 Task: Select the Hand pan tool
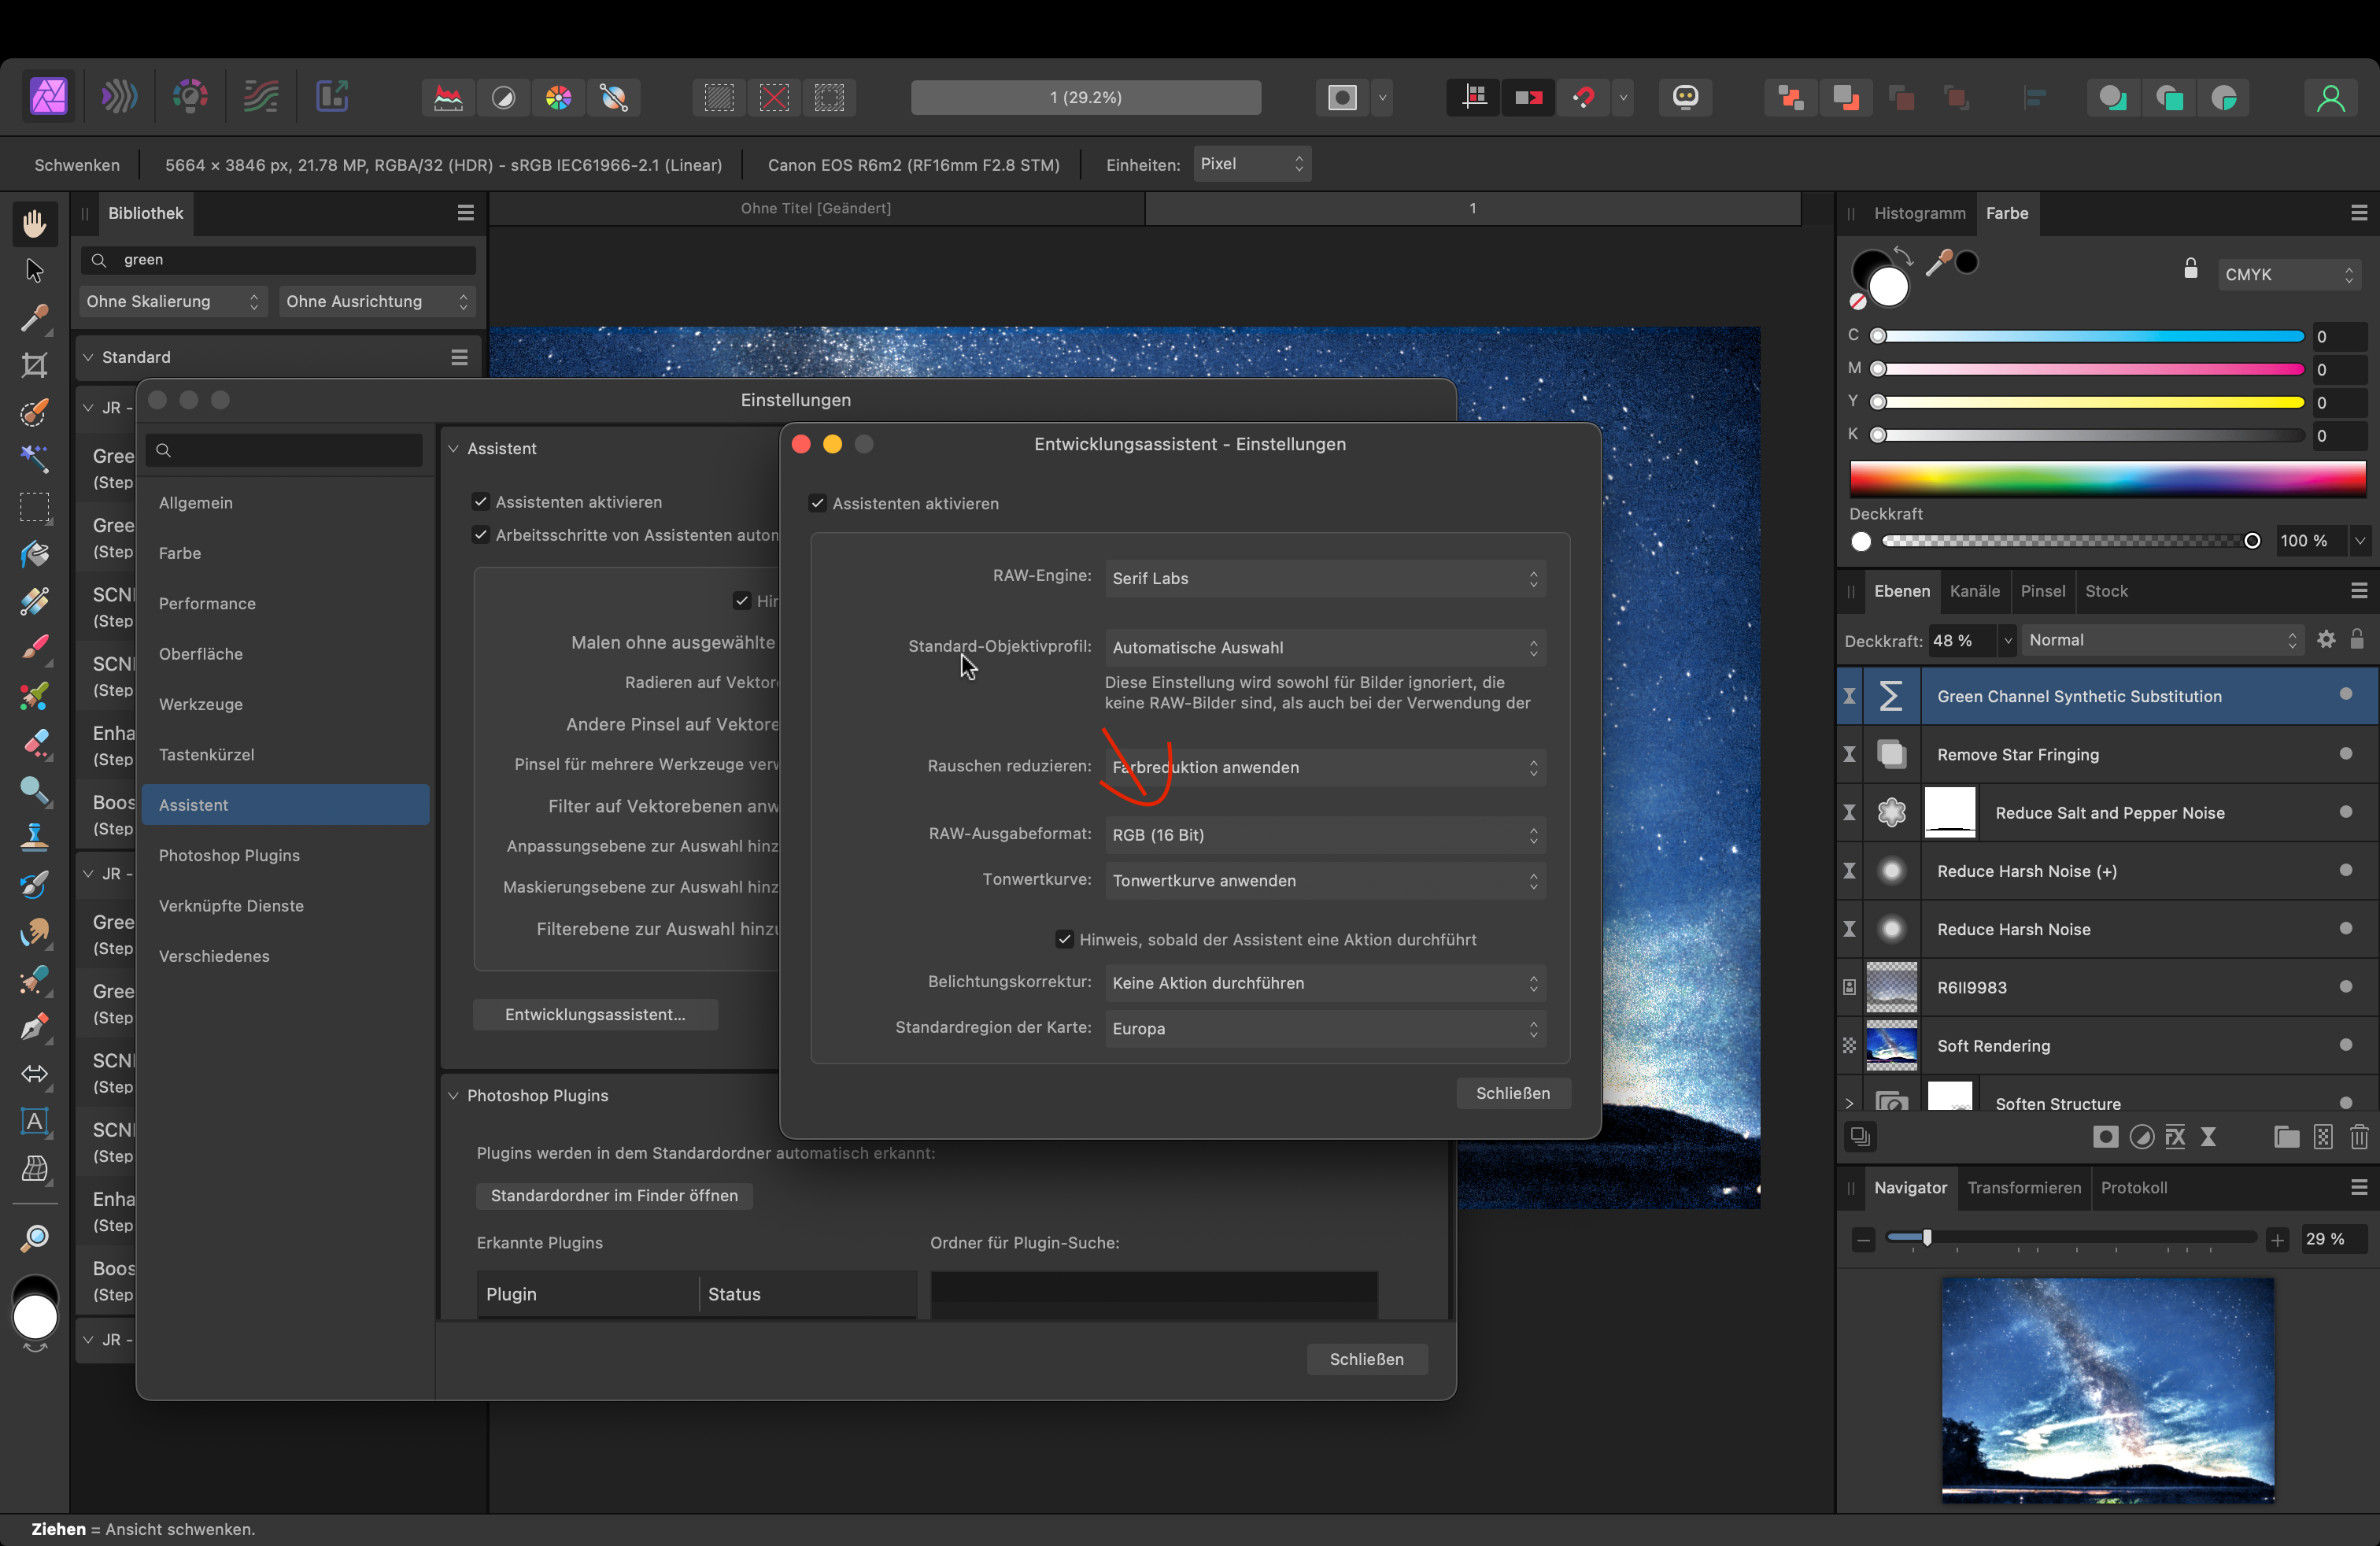[x=35, y=223]
